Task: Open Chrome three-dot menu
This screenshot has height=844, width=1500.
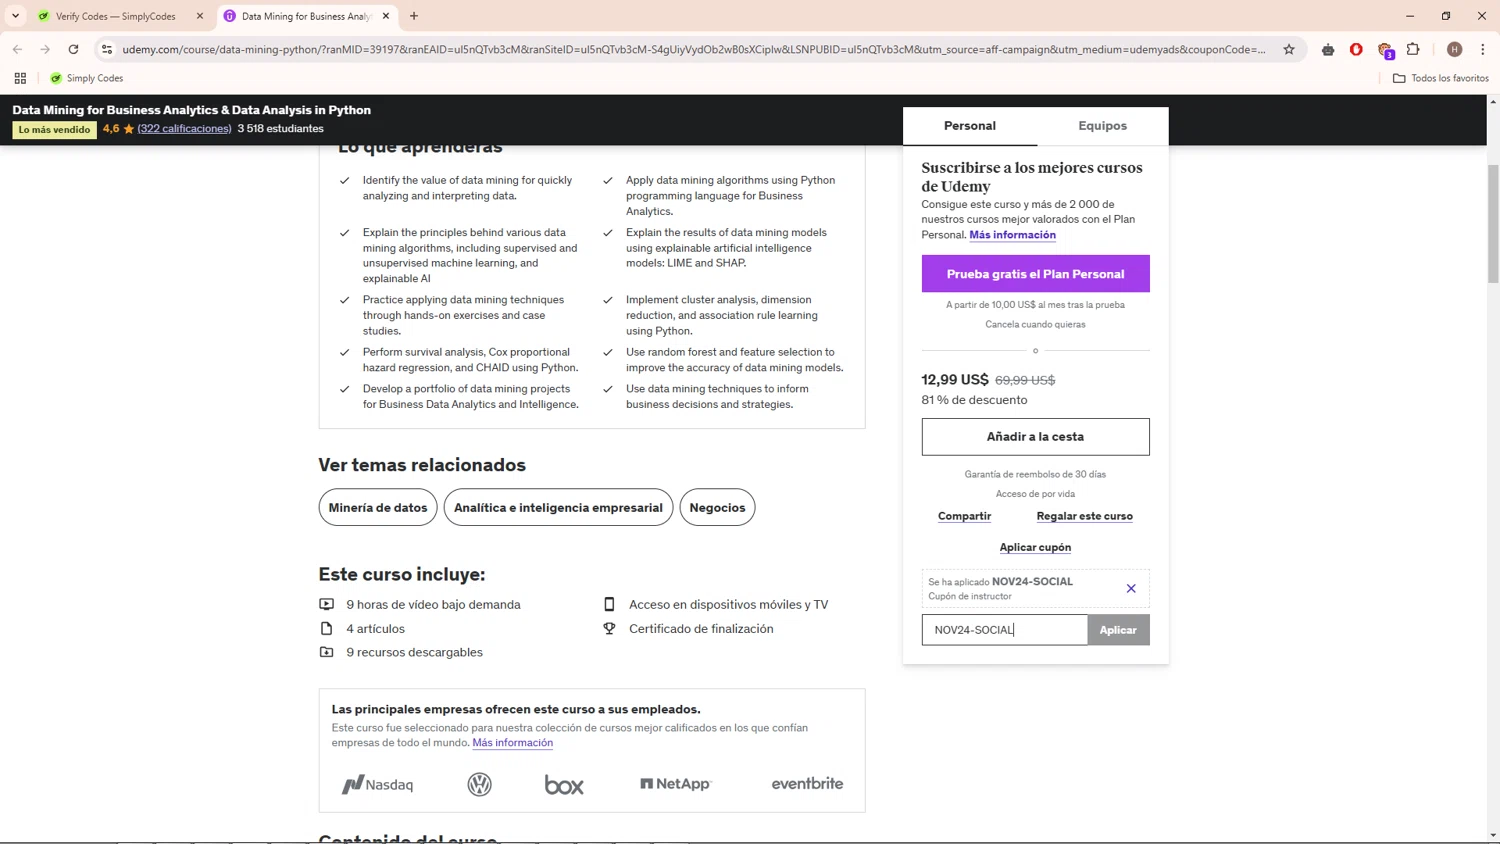Action: 1483,49
